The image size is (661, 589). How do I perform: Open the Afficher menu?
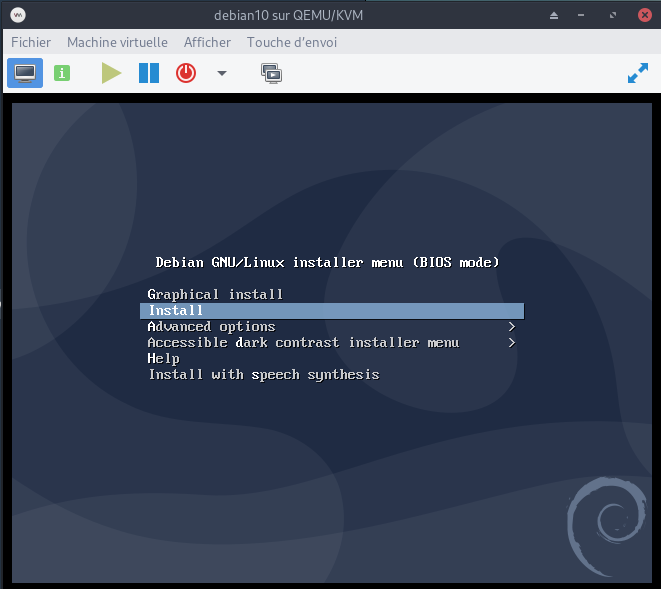207,42
